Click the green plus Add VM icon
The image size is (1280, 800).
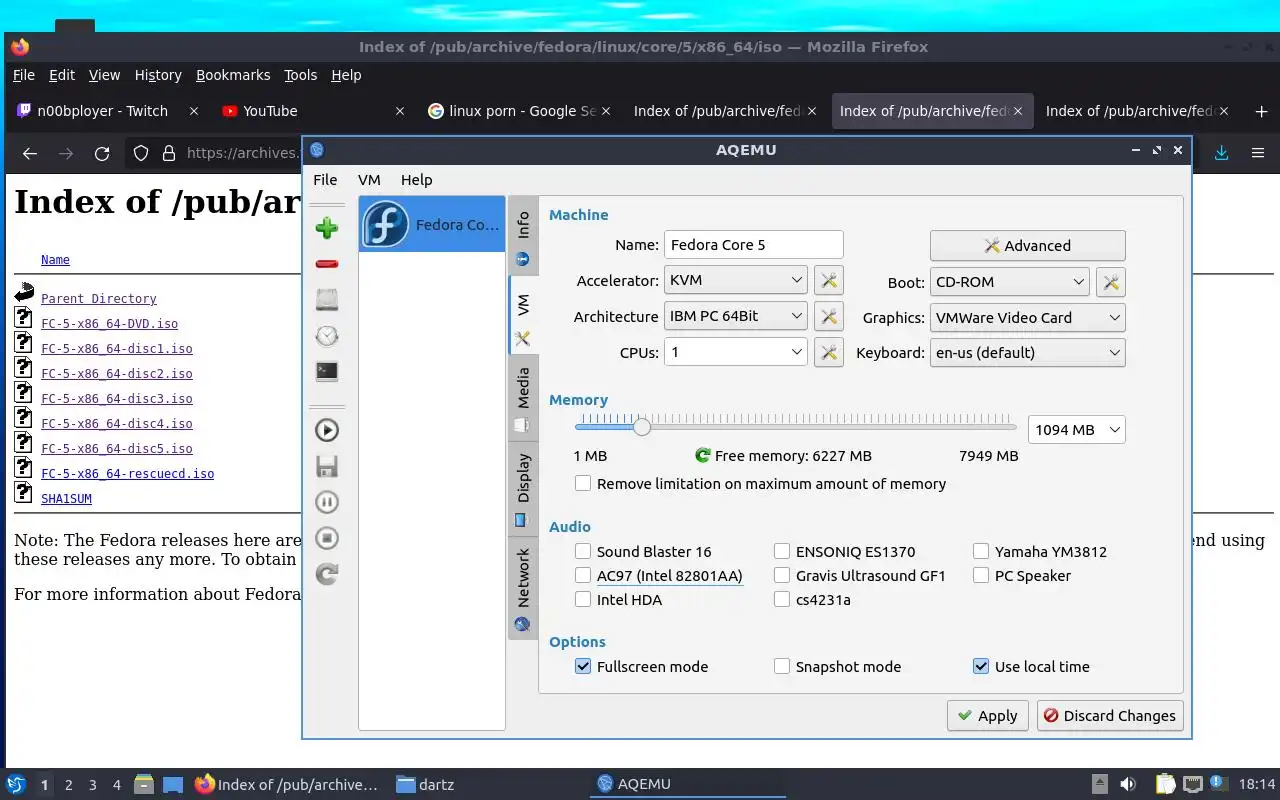tap(326, 228)
